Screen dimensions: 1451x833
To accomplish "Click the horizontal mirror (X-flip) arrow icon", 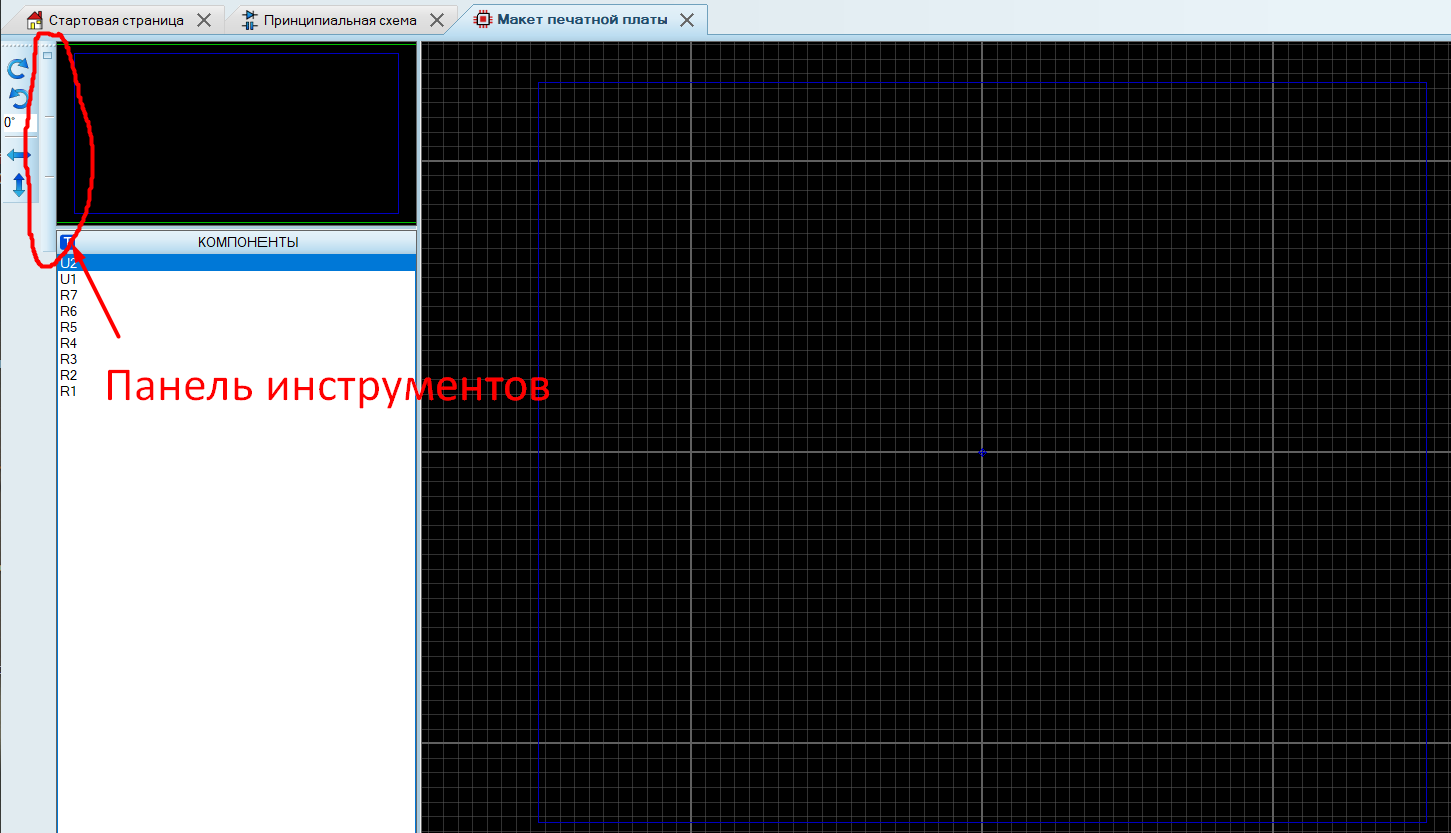I will point(18,155).
